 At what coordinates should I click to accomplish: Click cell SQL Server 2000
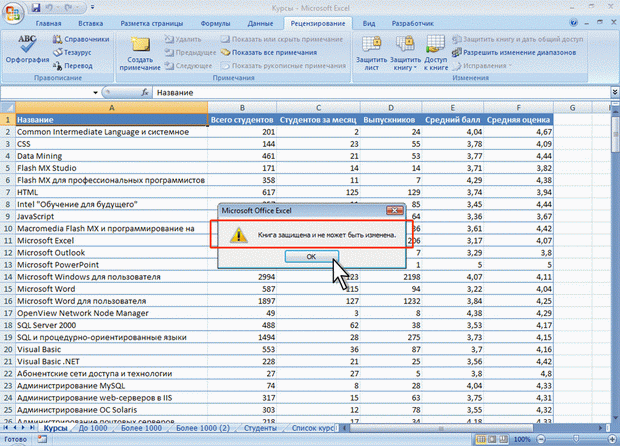[x=112, y=325]
